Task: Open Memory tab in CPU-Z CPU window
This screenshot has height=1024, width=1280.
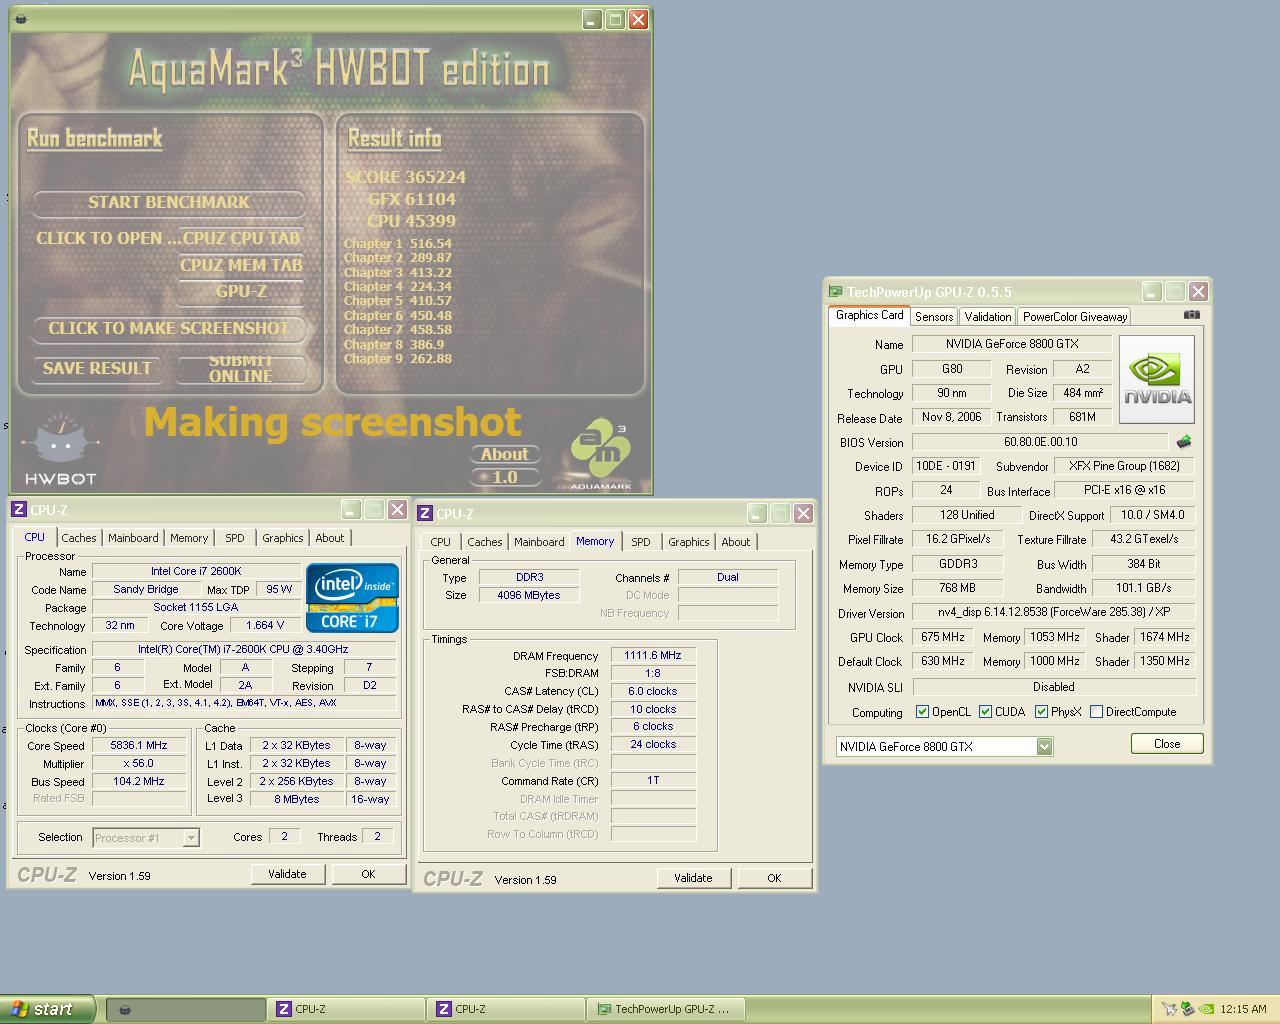Action: pyautogui.click(x=189, y=538)
